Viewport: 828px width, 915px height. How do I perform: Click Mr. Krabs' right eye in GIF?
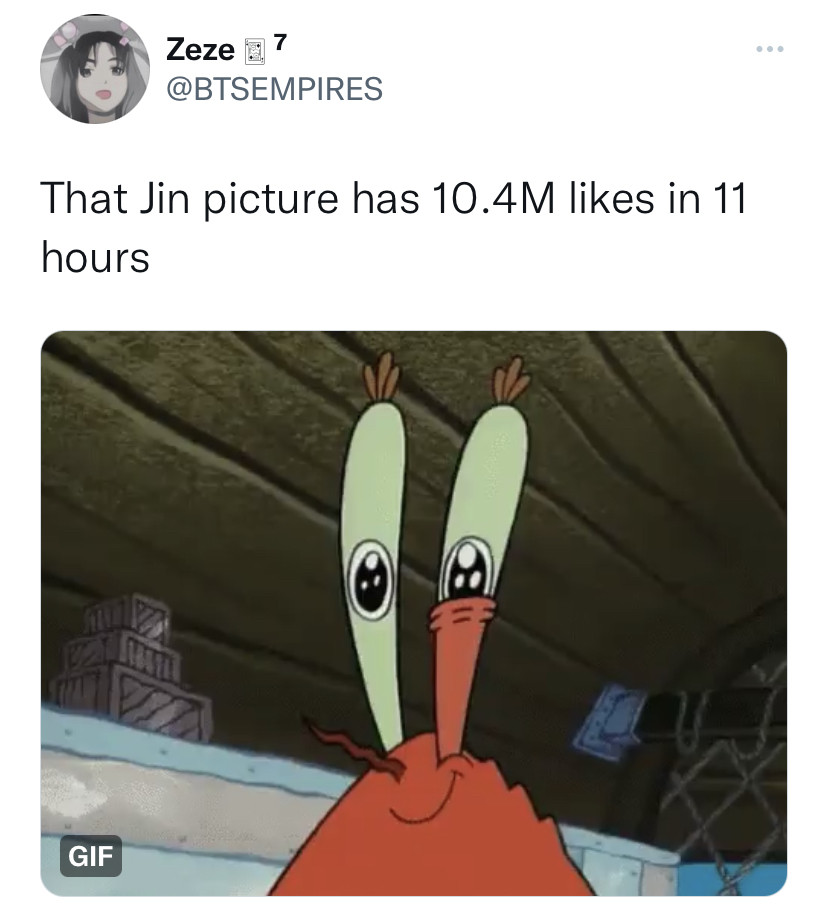tap(469, 568)
